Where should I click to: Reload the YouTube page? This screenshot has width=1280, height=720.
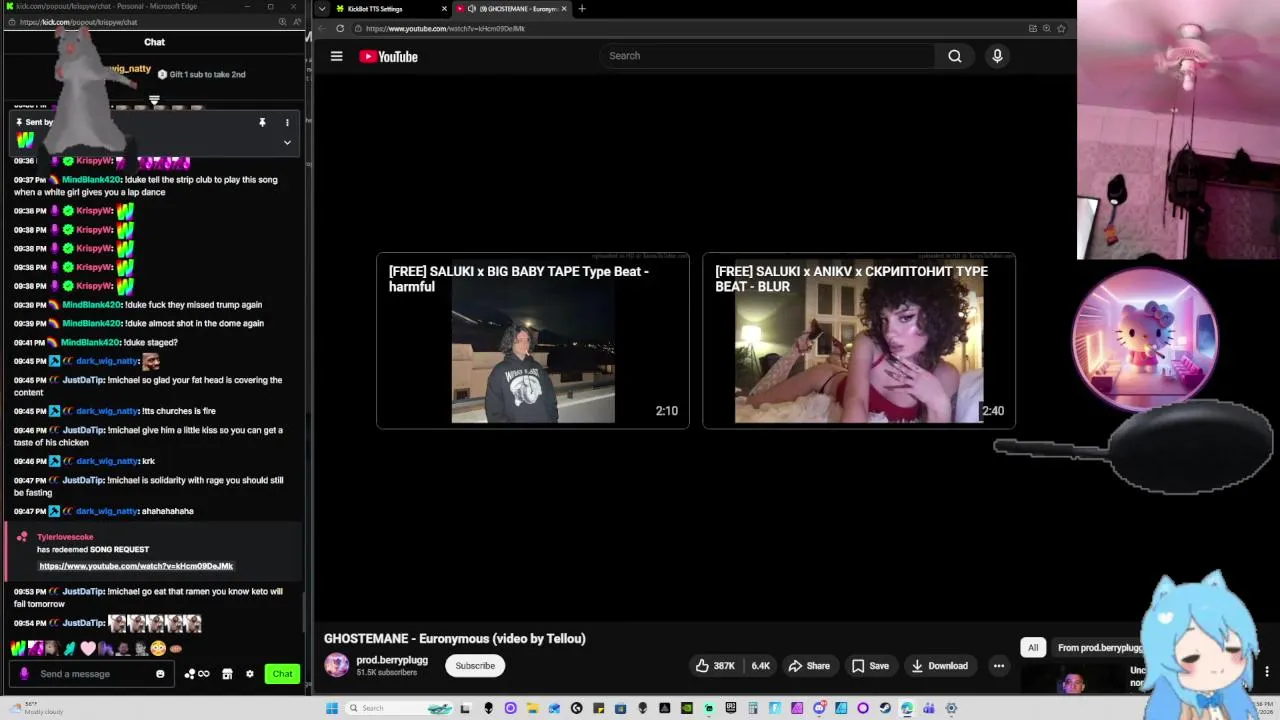340,29
